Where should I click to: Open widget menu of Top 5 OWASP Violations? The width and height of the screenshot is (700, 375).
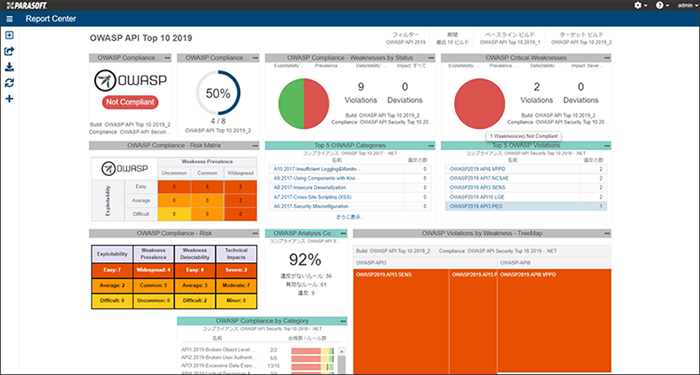pos(607,146)
